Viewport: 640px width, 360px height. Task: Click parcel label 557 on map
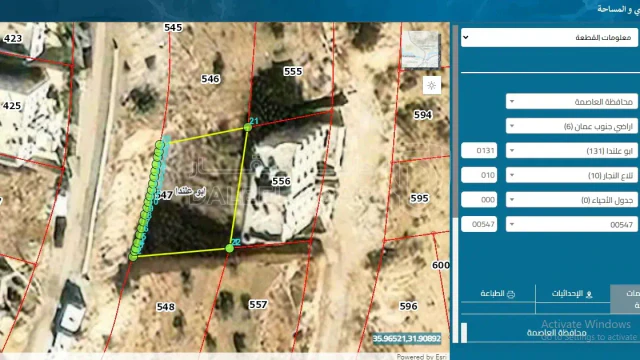pyautogui.click(x=258, y=304)
